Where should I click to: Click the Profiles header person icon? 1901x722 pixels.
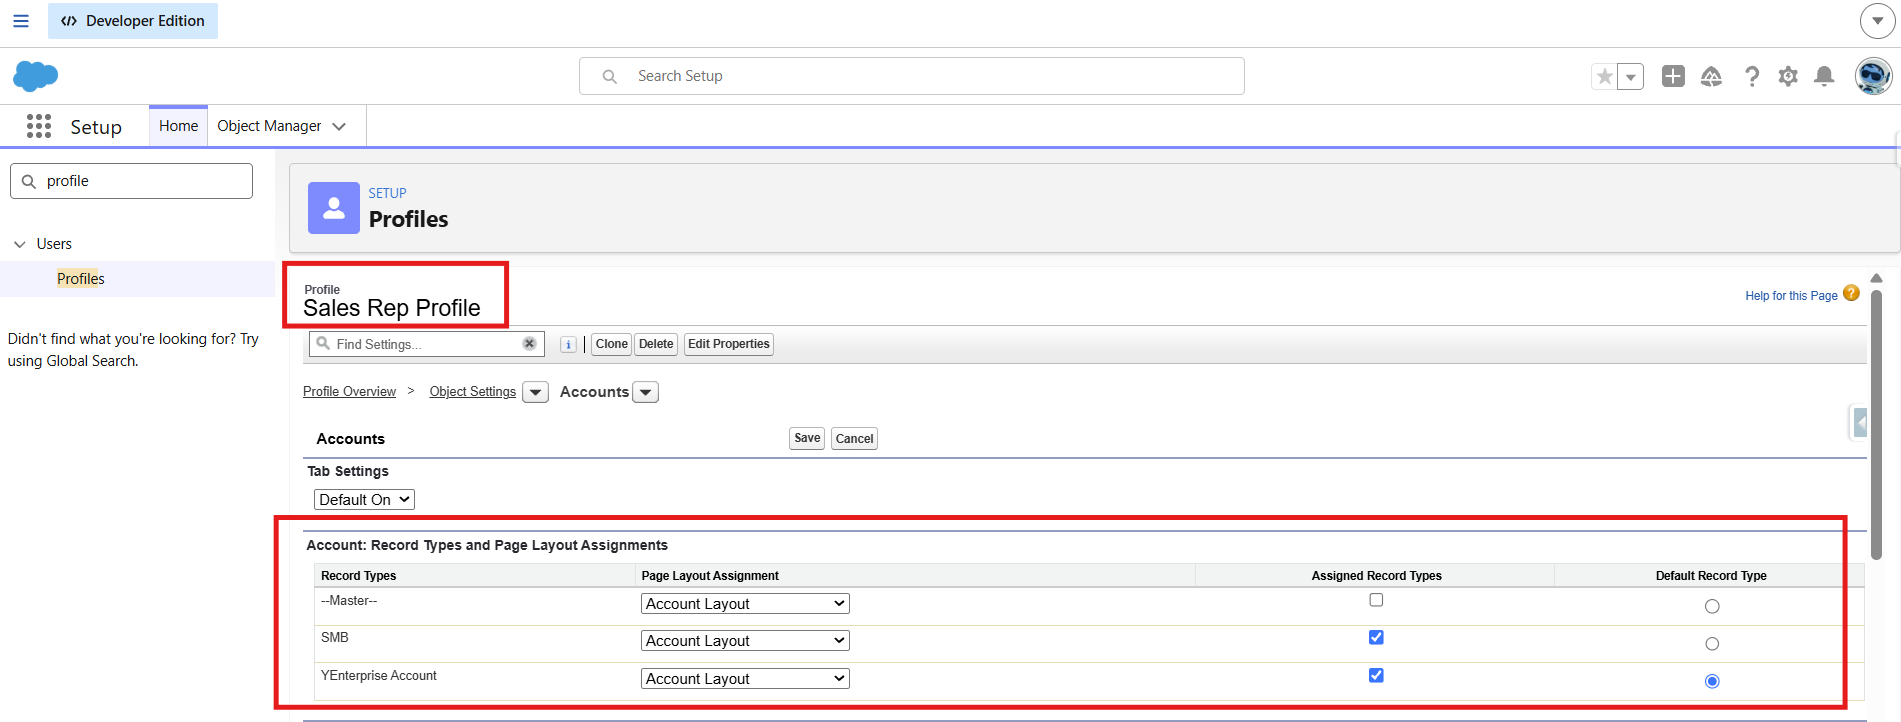[x=334, y=208]
